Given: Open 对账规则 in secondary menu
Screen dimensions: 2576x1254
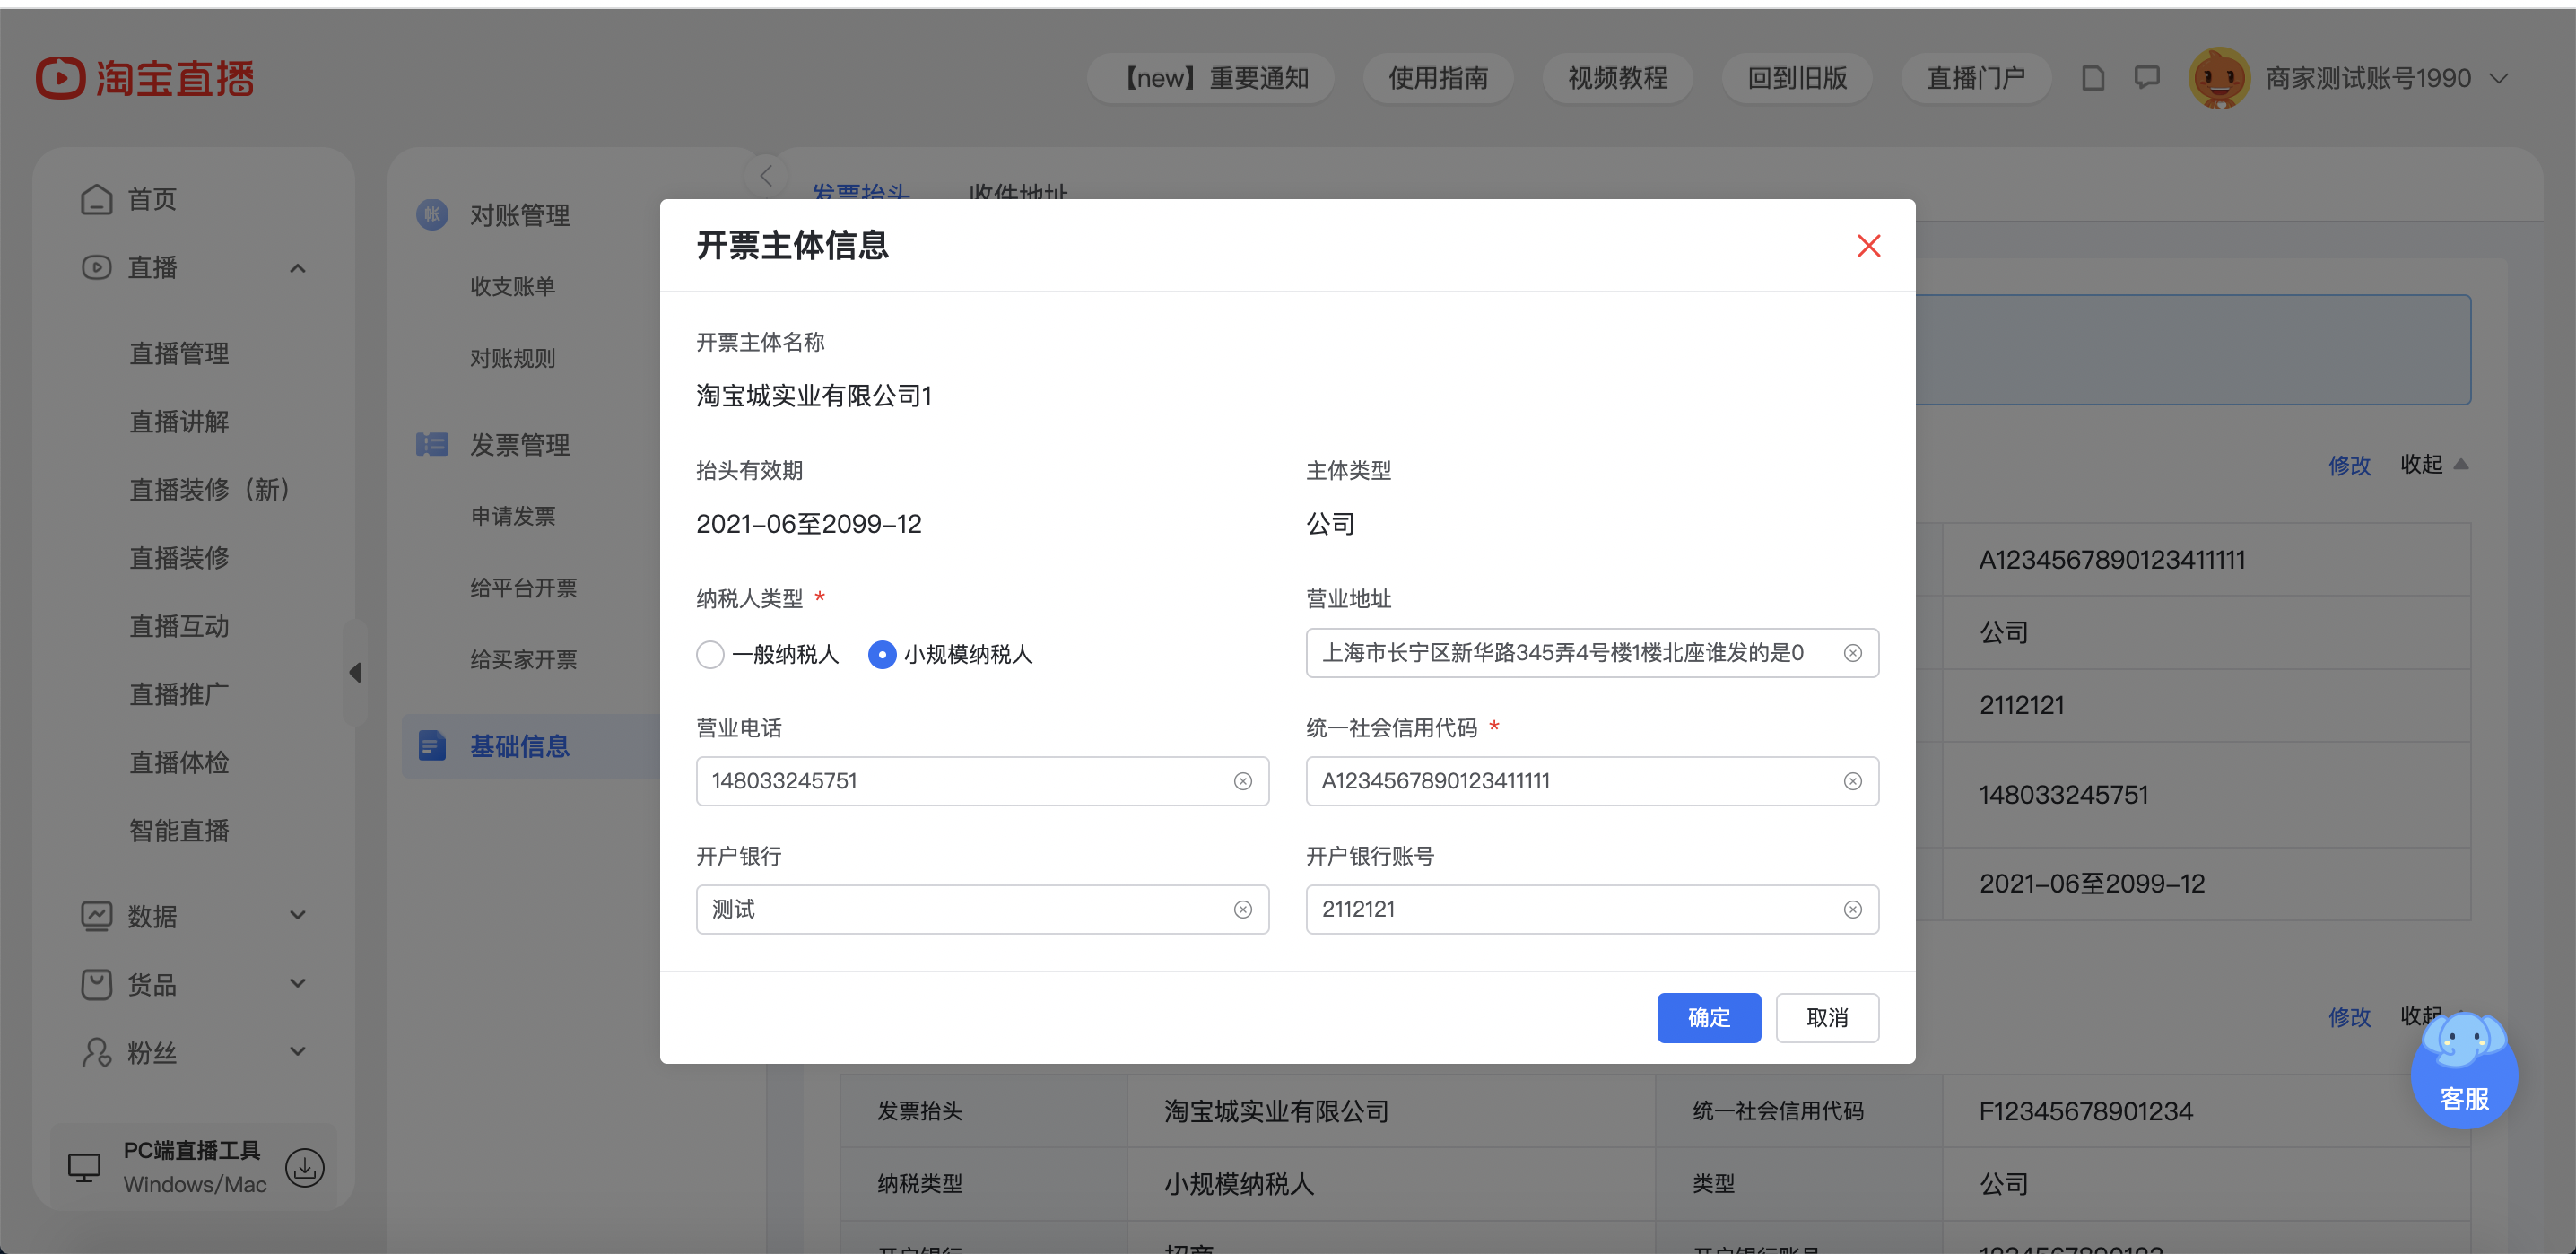Looking at the screenshot, I should [512, 358].
